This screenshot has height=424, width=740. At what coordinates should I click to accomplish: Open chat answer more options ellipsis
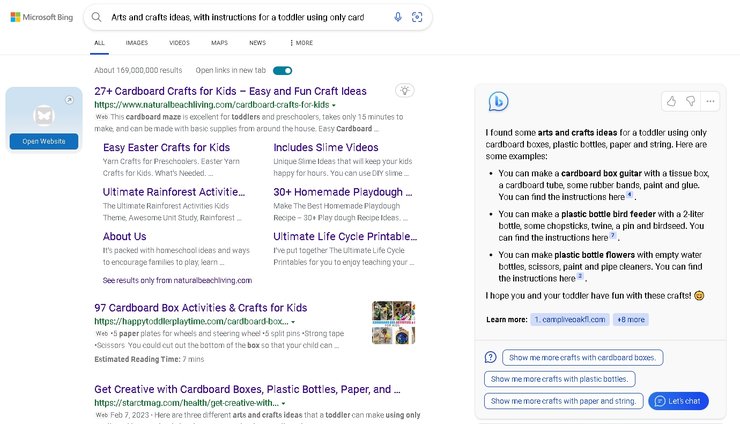click(x=710, y=101)
